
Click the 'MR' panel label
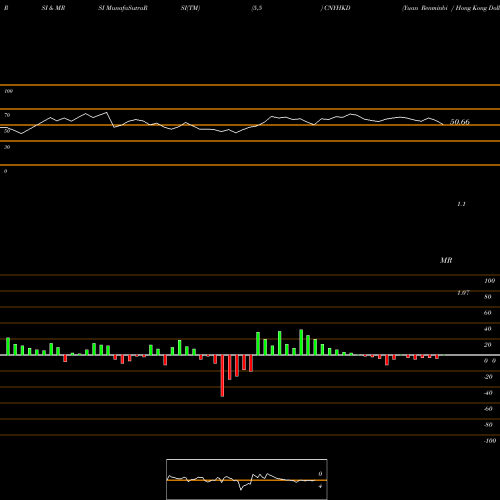point(446,260)
